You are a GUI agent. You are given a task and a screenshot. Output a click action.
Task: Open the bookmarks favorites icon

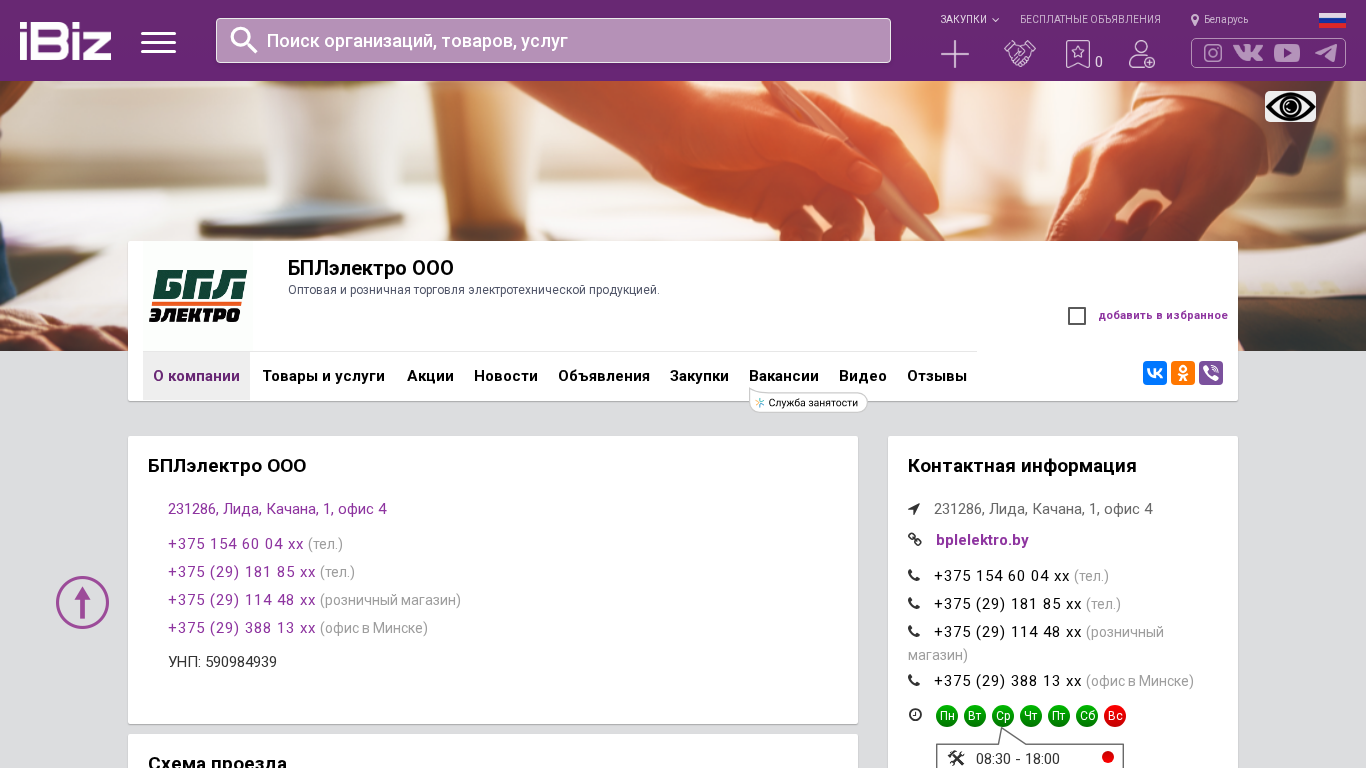[x=1077, y=54]
